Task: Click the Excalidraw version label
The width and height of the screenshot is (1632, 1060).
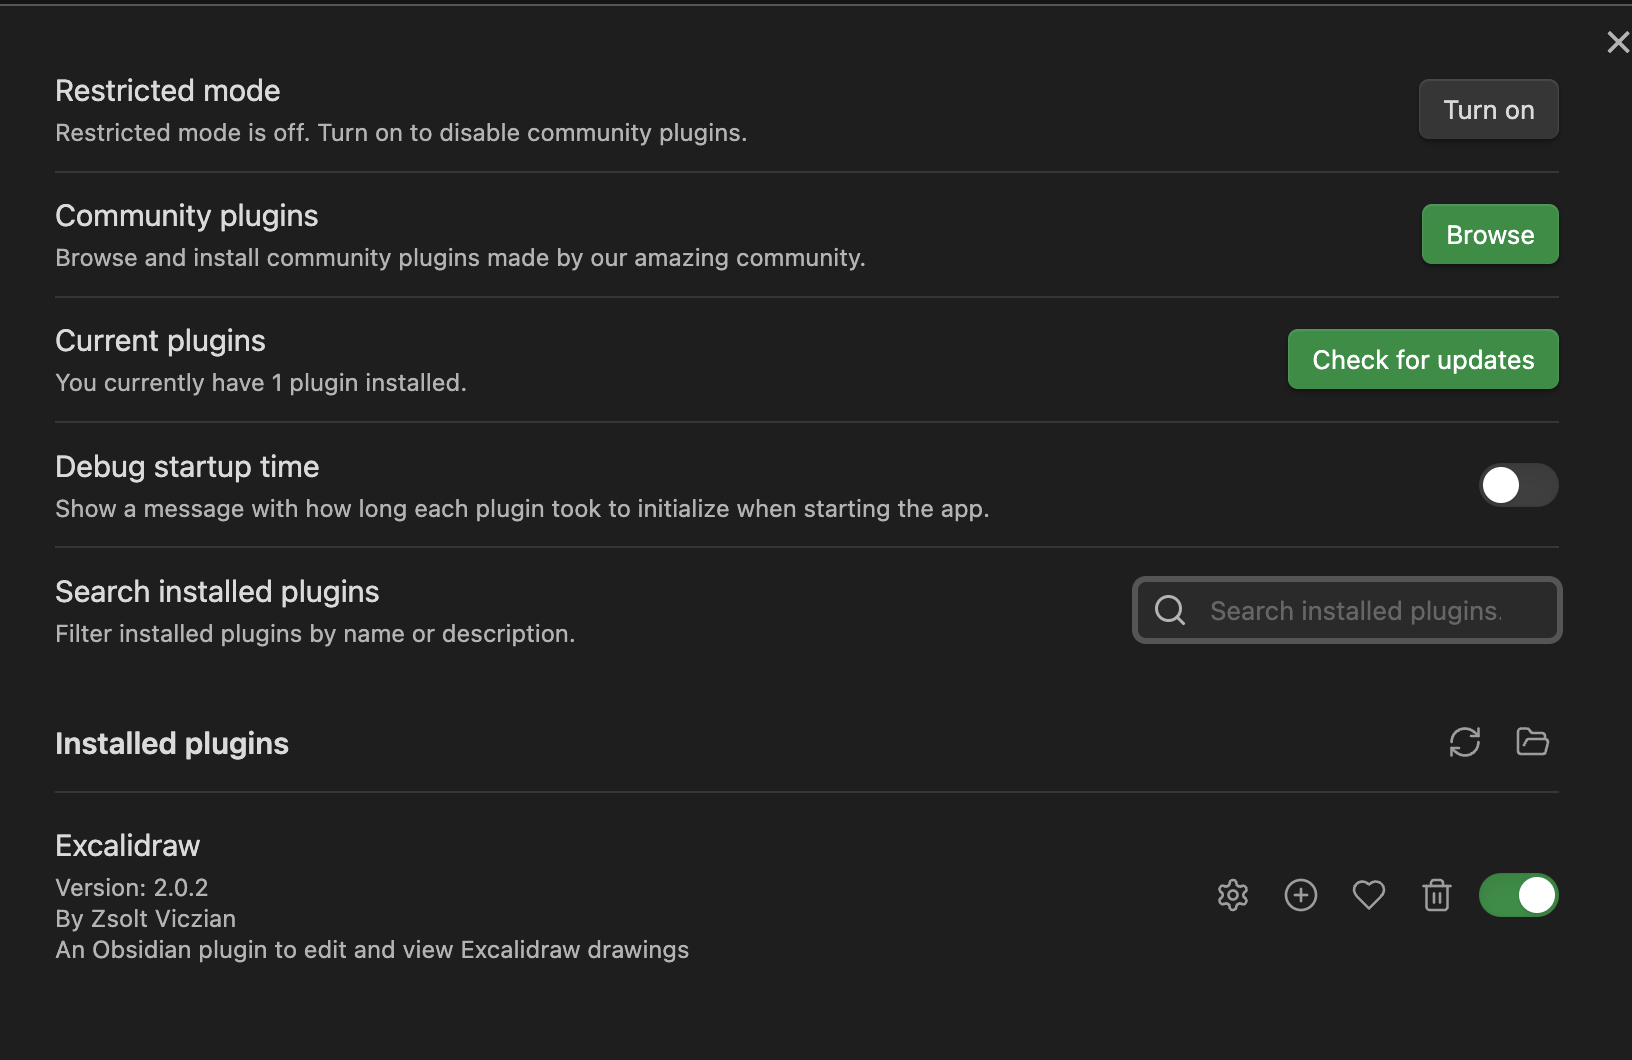Action: pyautogui.click(x=132, y=887)
